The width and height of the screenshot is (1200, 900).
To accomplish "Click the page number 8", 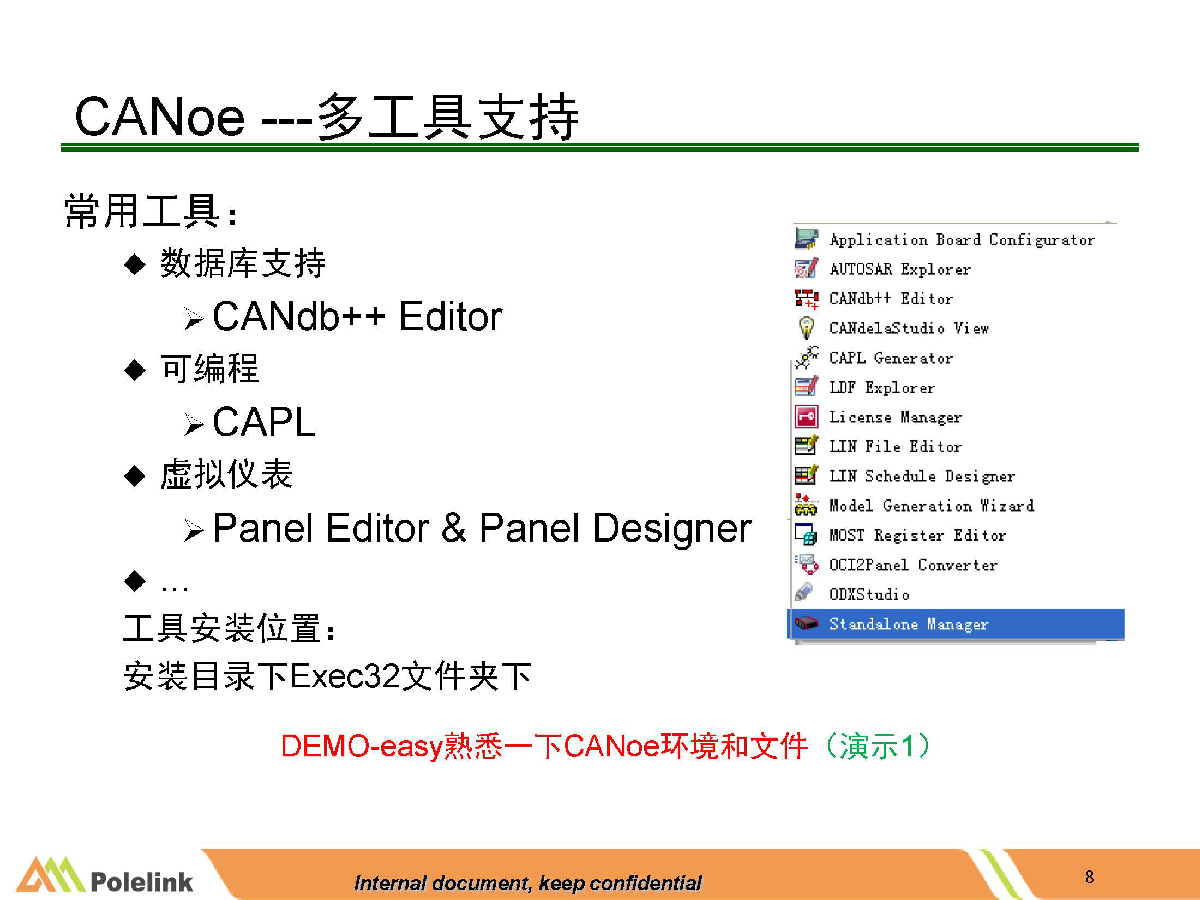I will click(1089, 877).
